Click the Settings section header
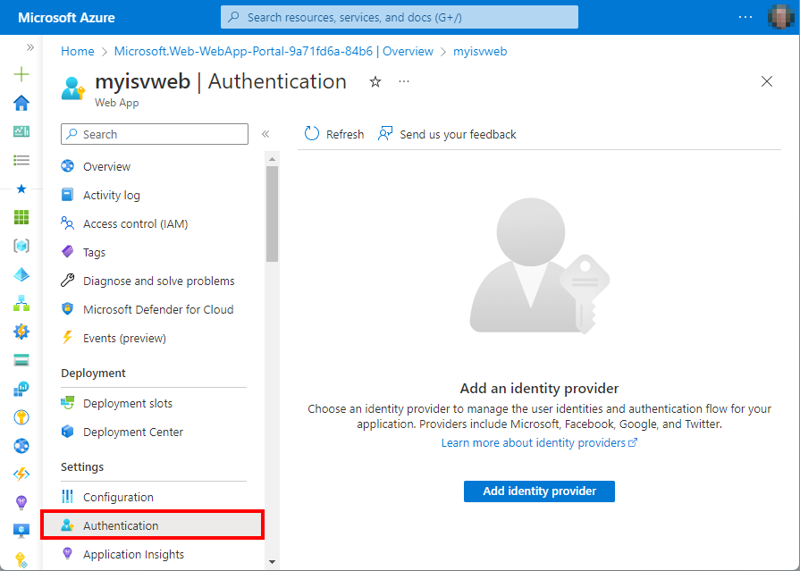The height and width of the screenshot is (571, 800). (82, 467)
